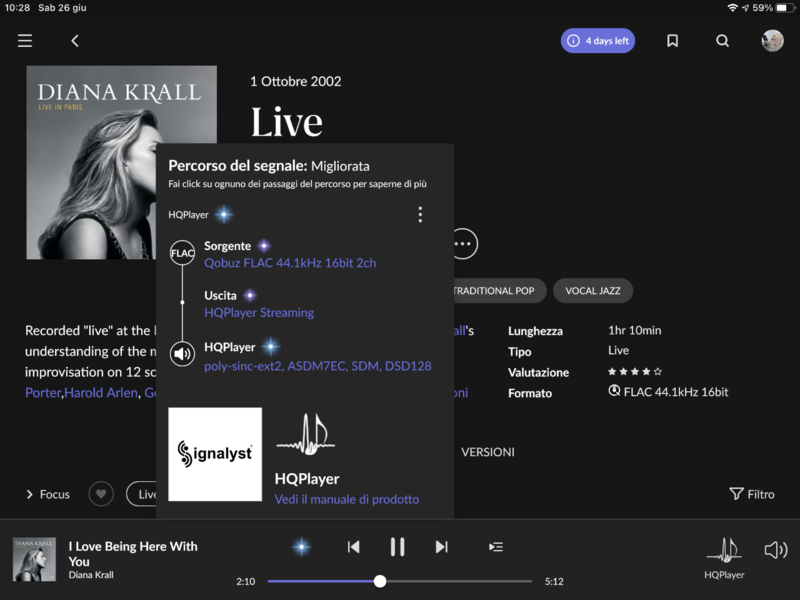Go back using the left chevron
800x600 pixels.
click(x=75, y=41)
